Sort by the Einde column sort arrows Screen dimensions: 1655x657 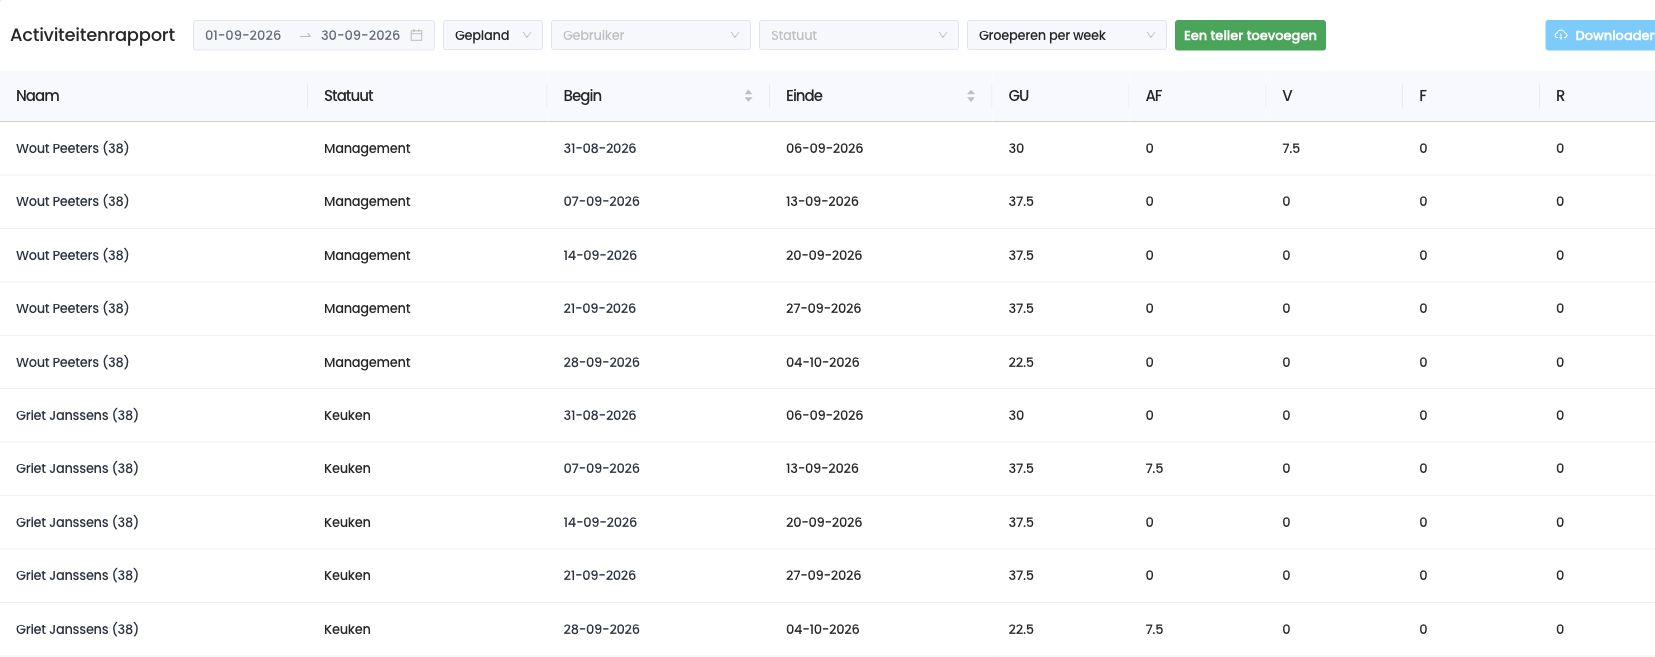971,96
